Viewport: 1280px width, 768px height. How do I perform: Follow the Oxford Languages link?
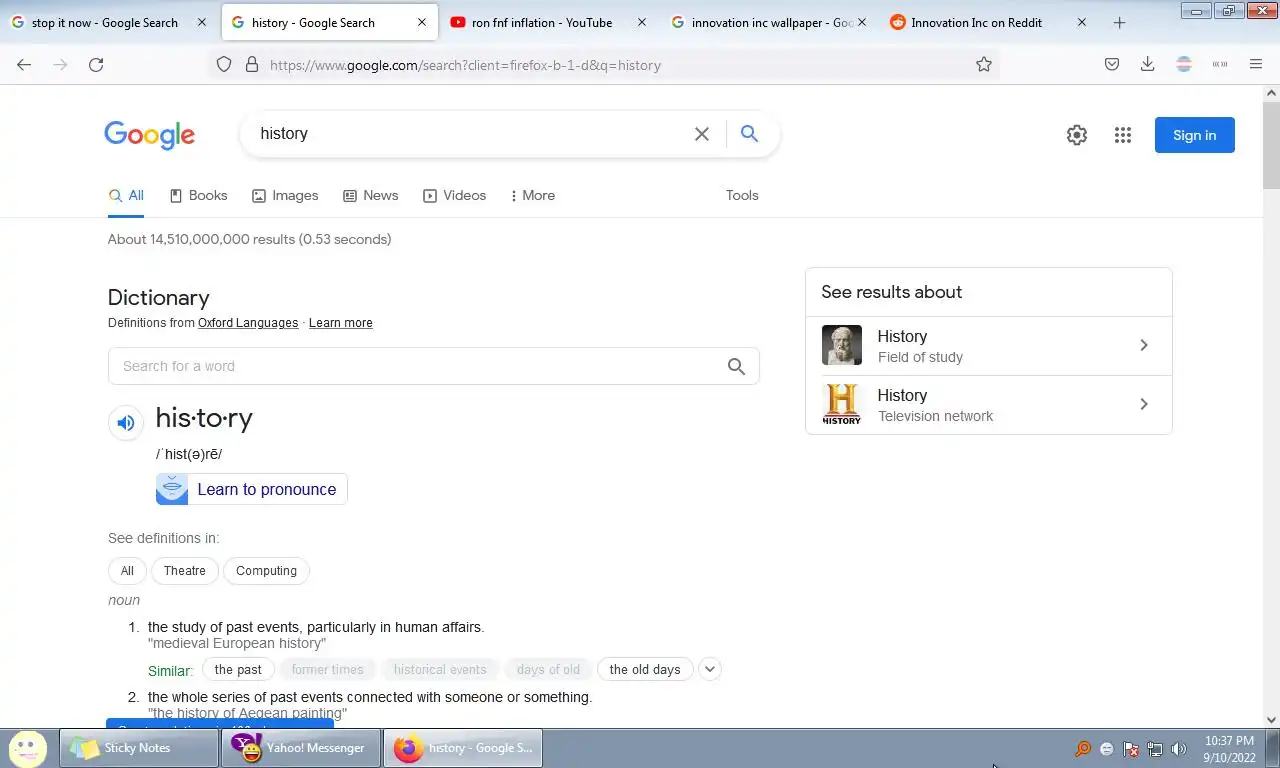248,323
